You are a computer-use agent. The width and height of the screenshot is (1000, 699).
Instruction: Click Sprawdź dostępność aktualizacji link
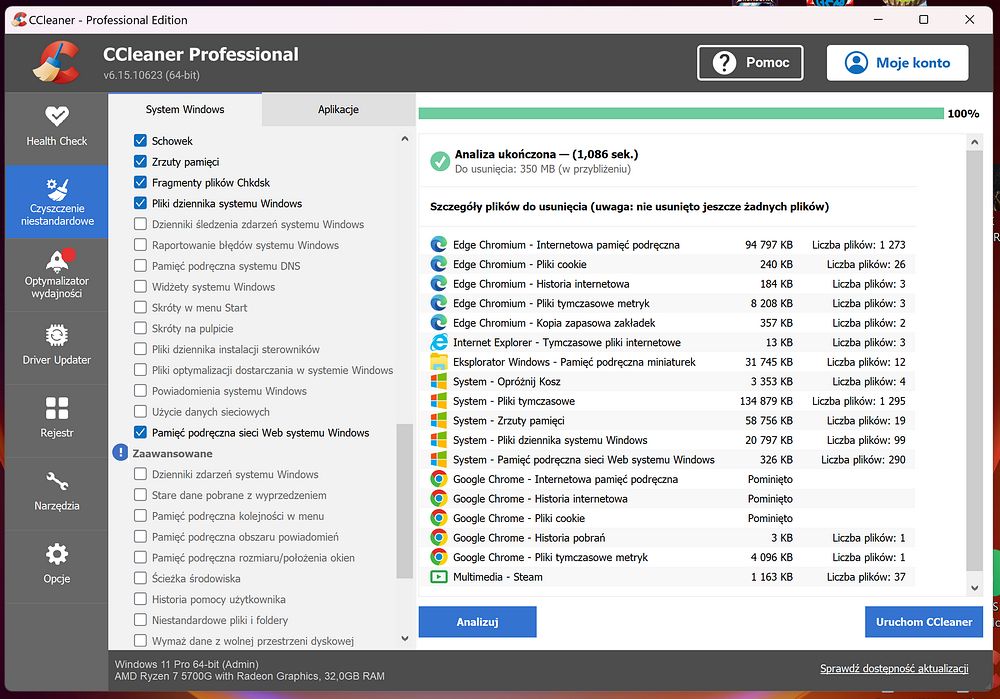click(x=894, y=668)
